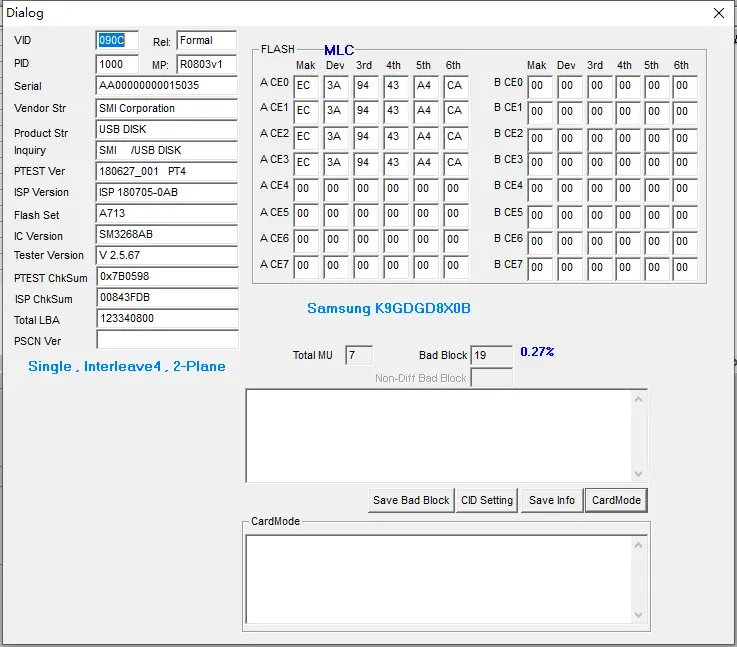Click the Vendor Str field

click(x=167, y=108)
